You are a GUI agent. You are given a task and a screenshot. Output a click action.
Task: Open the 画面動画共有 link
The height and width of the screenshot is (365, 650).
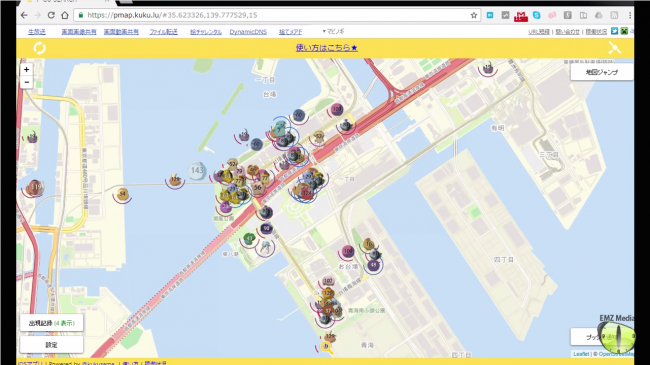pos(121,32)
